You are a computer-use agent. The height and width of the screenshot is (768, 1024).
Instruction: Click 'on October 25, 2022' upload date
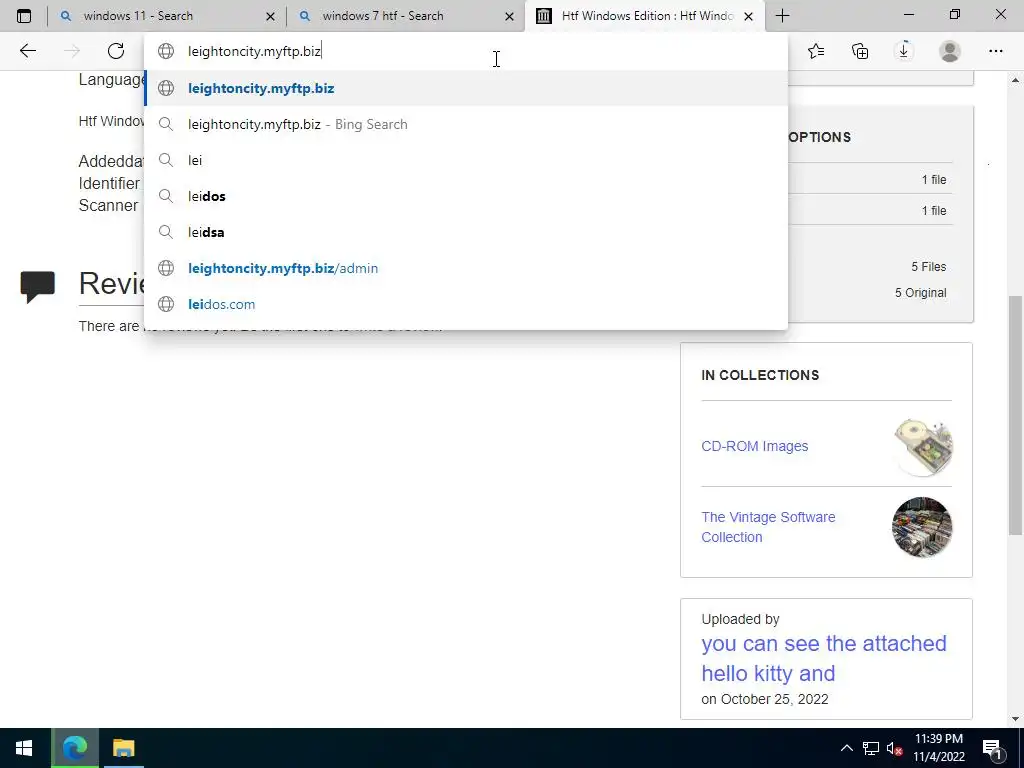765,699
